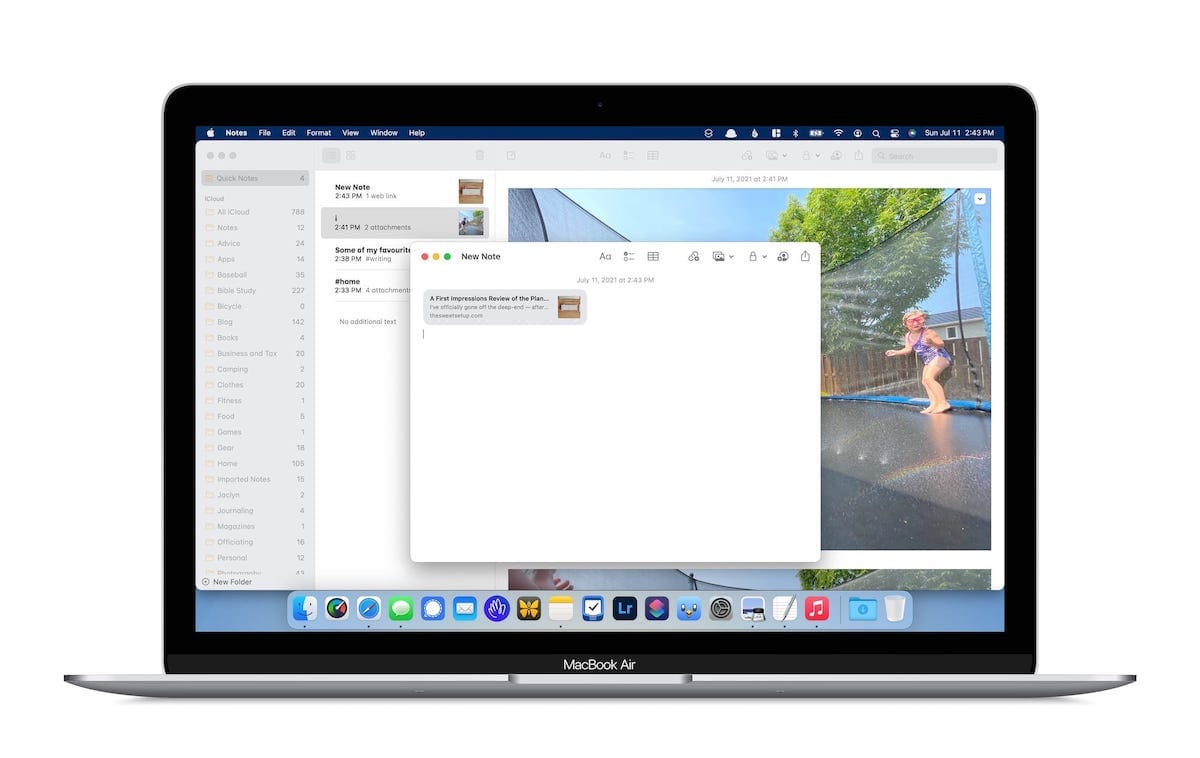Open the Apple menu
The image size is (1200, 758).
click(210, 133)
